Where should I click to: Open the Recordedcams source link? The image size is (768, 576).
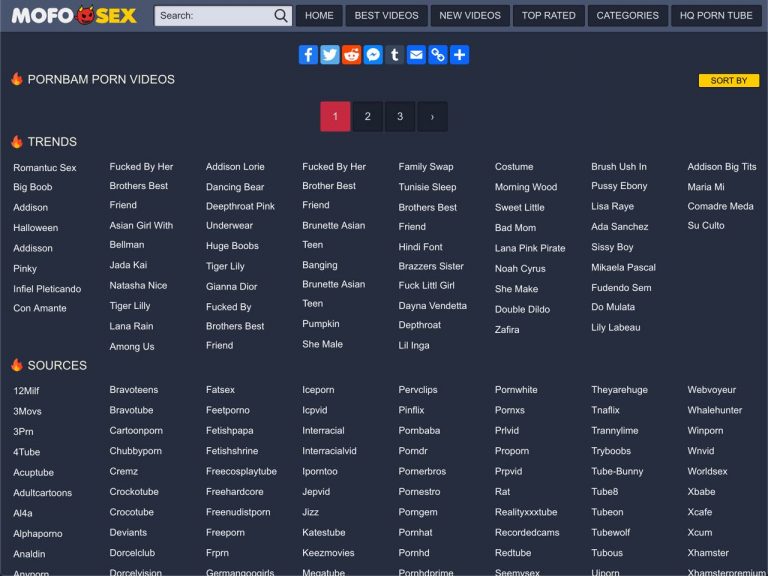527,532
